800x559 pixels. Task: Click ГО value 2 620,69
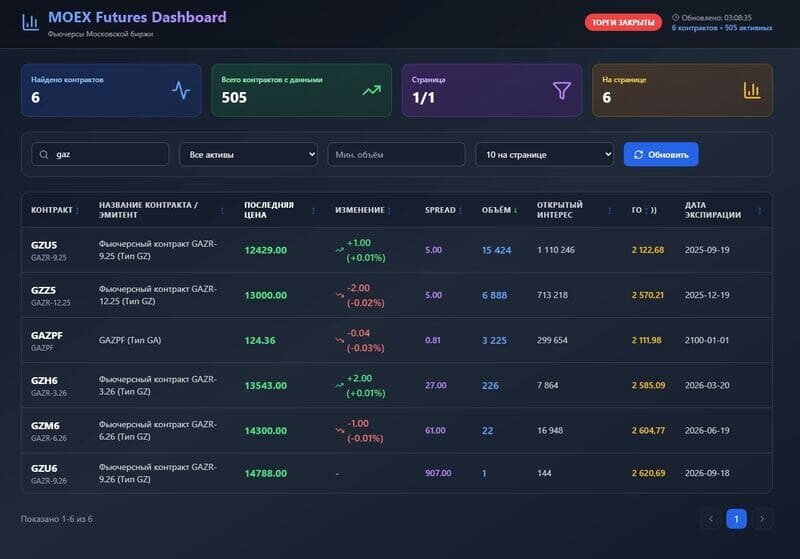pyautogui.click(x=648, y=473)
